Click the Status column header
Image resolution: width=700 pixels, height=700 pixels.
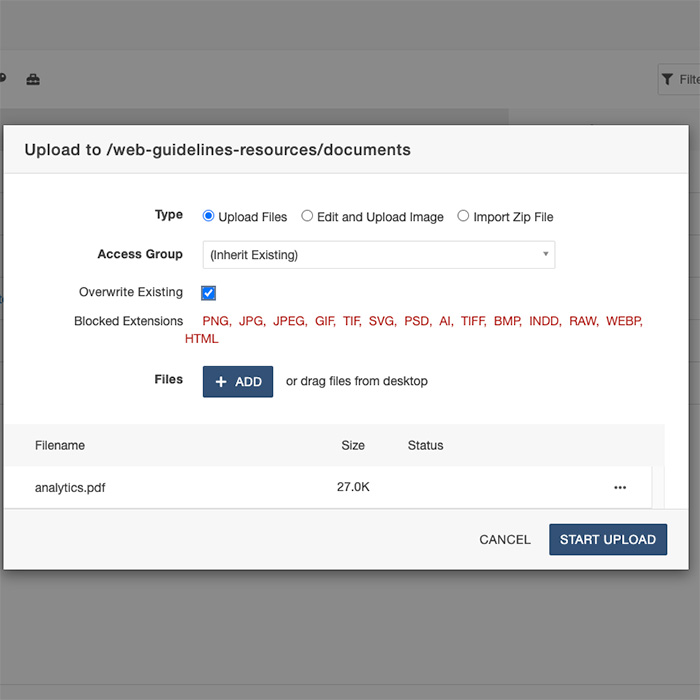point(425,445)
